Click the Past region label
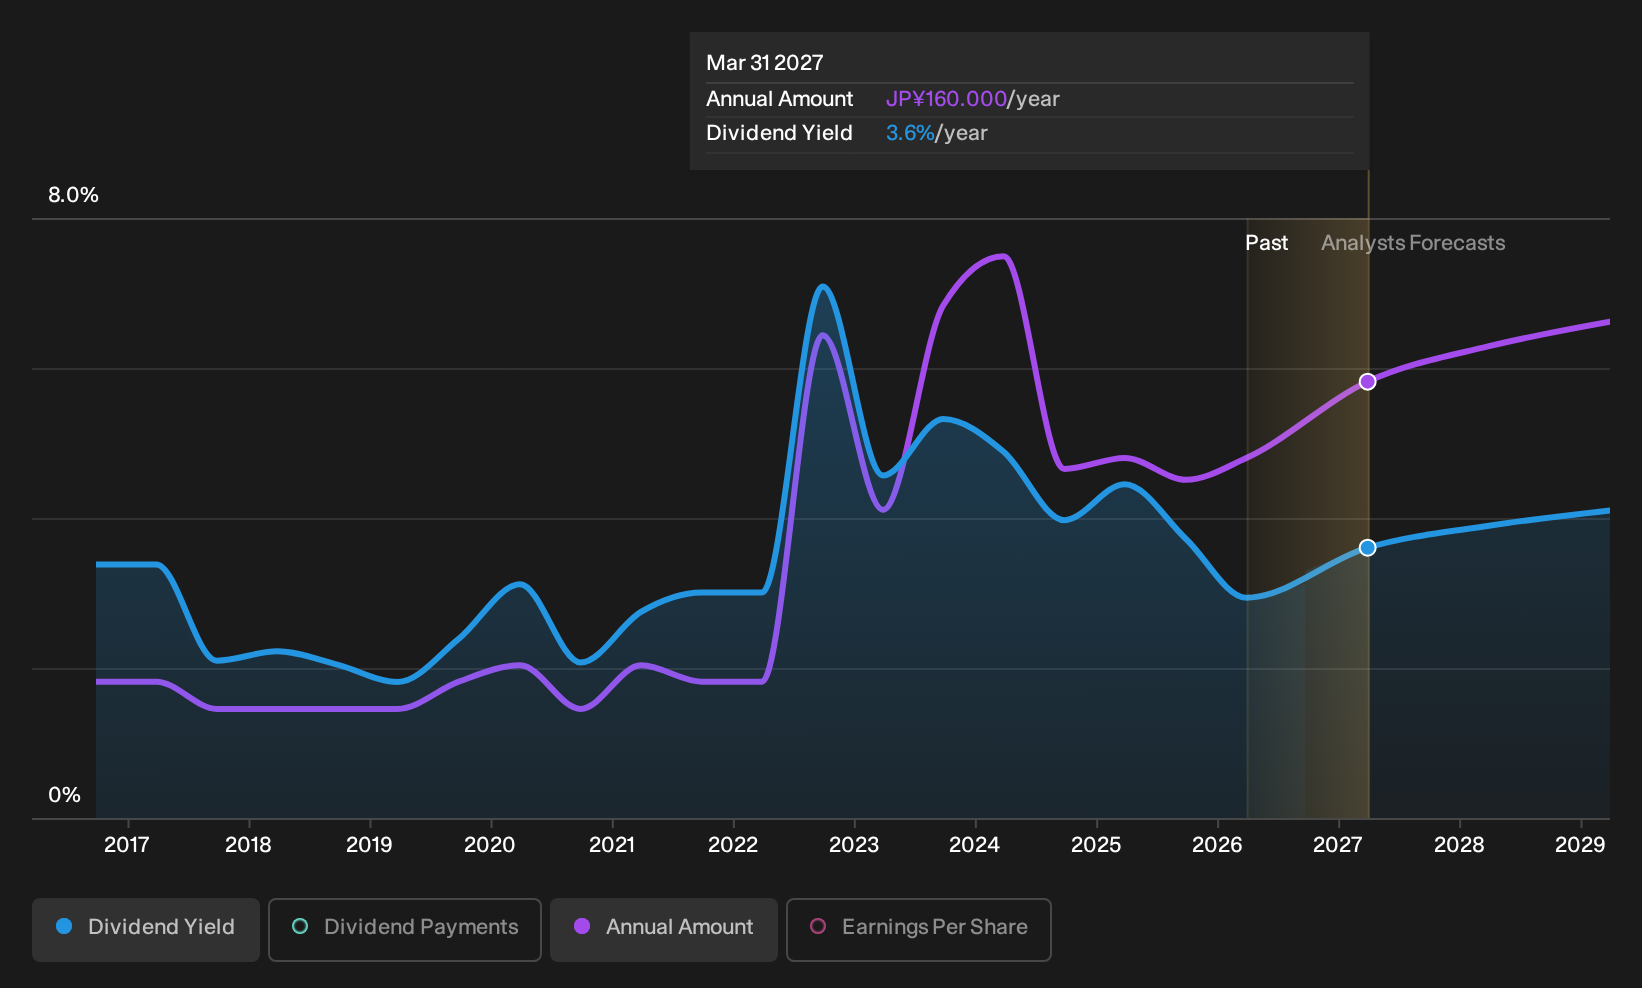Screen dimensions: 1642x988 coord(1266,243)
